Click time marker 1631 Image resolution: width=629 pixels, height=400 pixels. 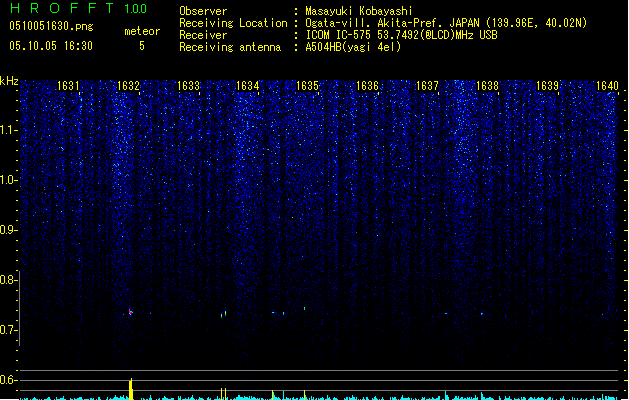click(x=68, y=86)
